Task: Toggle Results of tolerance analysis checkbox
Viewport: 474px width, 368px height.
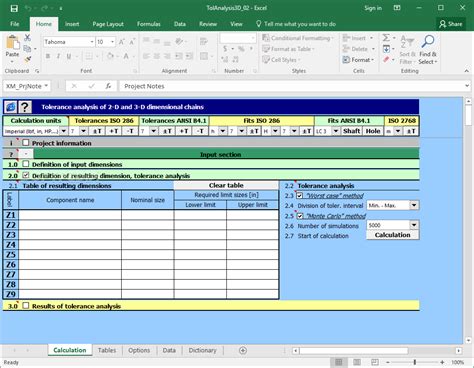Action: [26, 305]
